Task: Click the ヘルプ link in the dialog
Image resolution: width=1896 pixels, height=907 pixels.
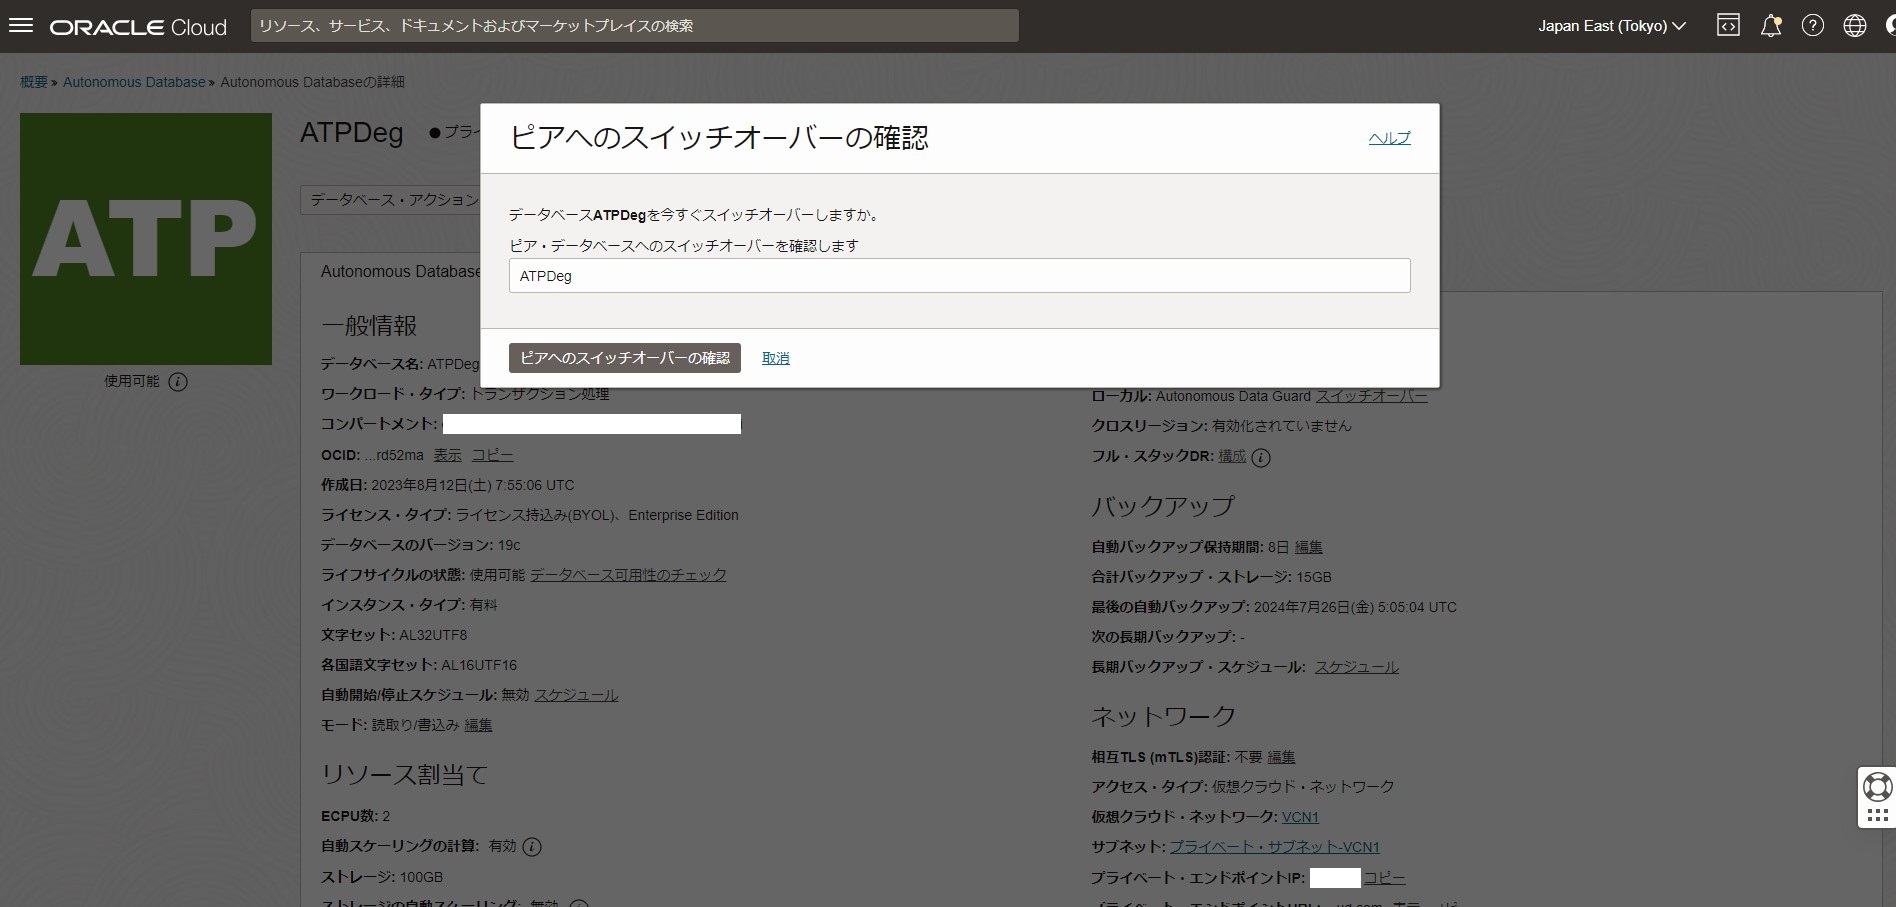Action: (x=1389, y=138)
